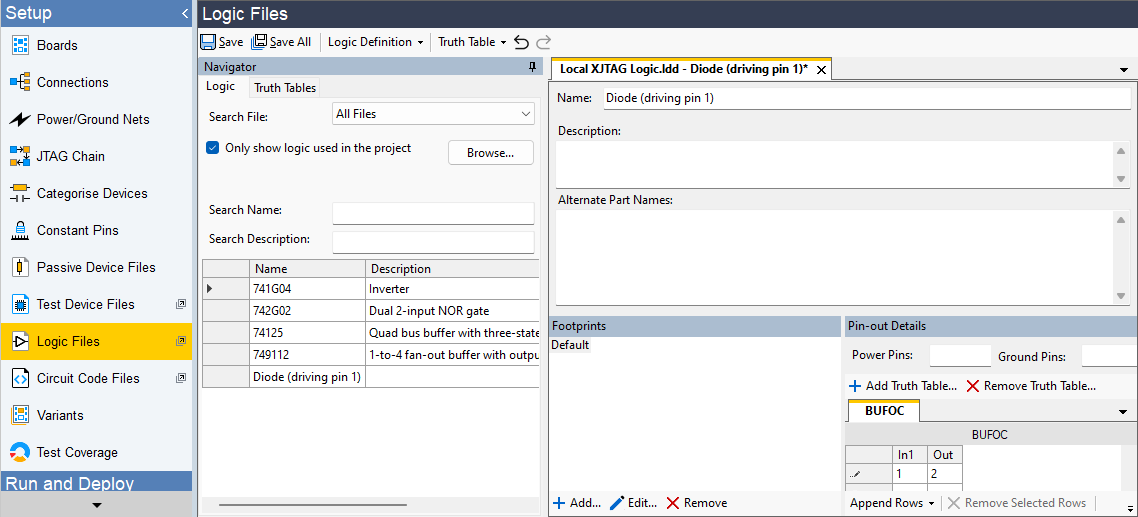Click the Browse... button
This screenshot has width=1138, height=517.
click(x=490, y=153)
